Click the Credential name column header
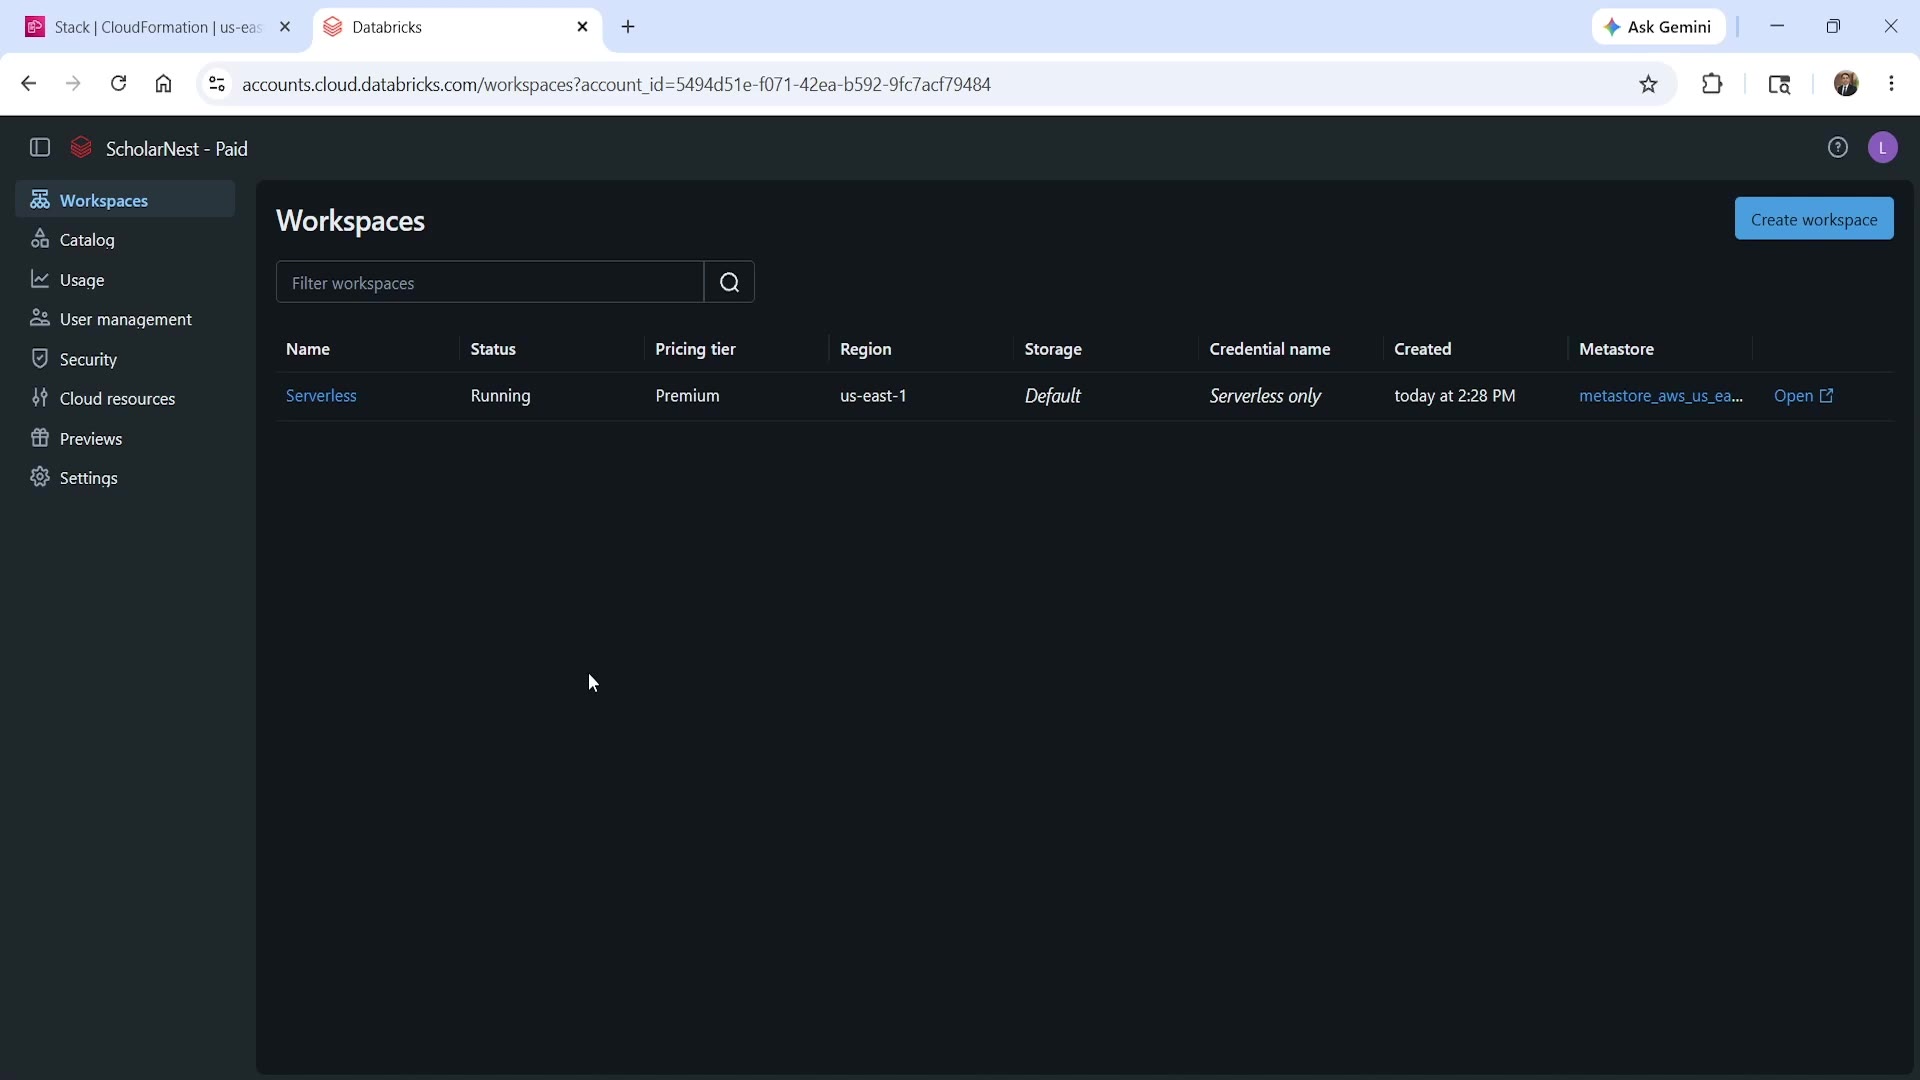This screenshot has height=1080, width=1920. point(1270,349)
